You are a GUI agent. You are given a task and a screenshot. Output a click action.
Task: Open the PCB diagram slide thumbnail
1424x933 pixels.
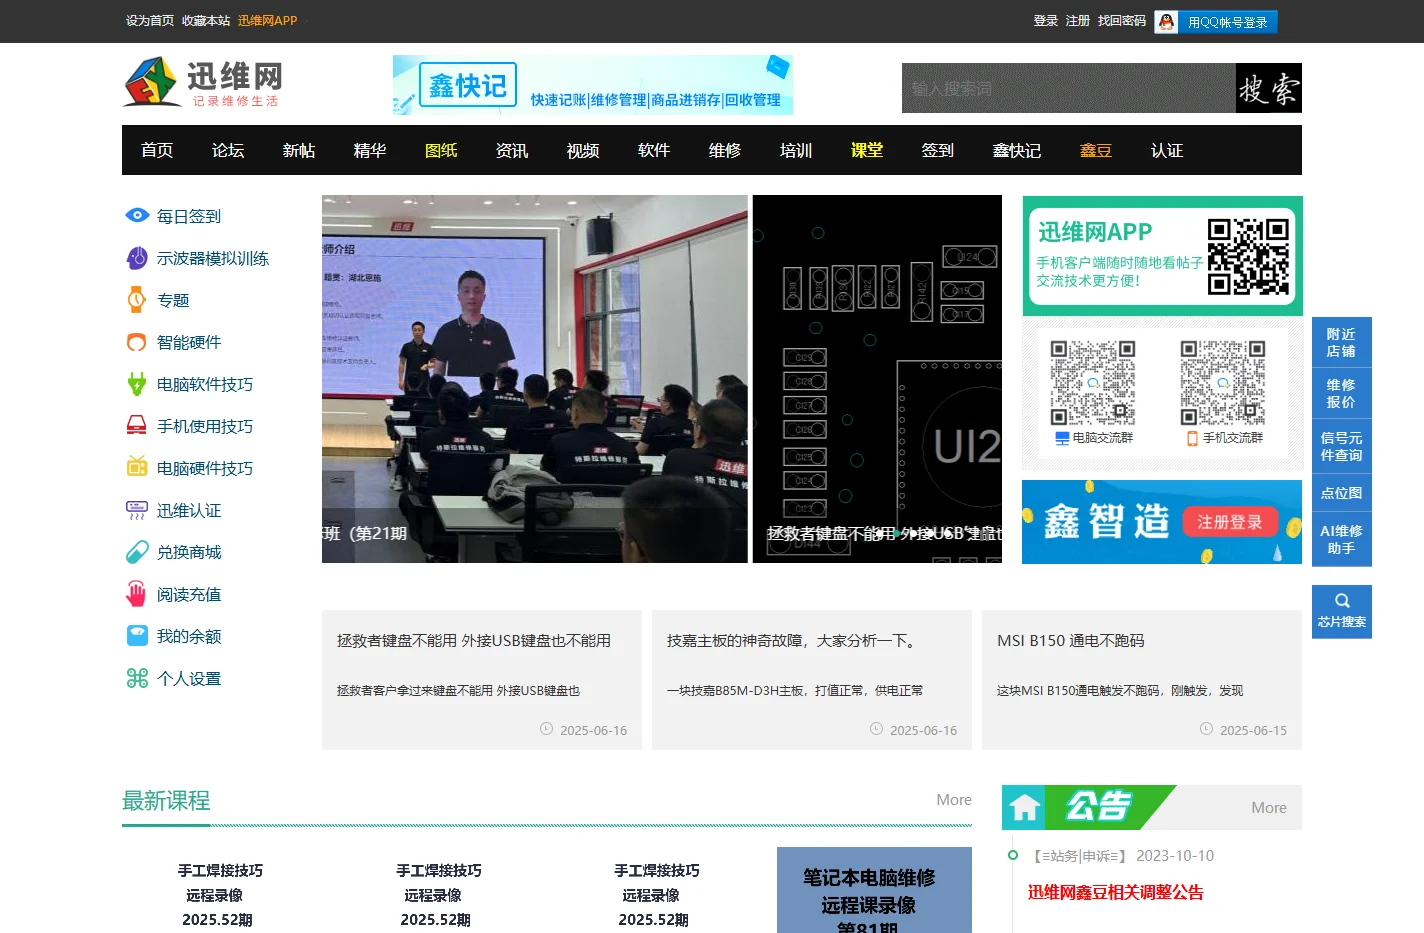coord(877,379)
